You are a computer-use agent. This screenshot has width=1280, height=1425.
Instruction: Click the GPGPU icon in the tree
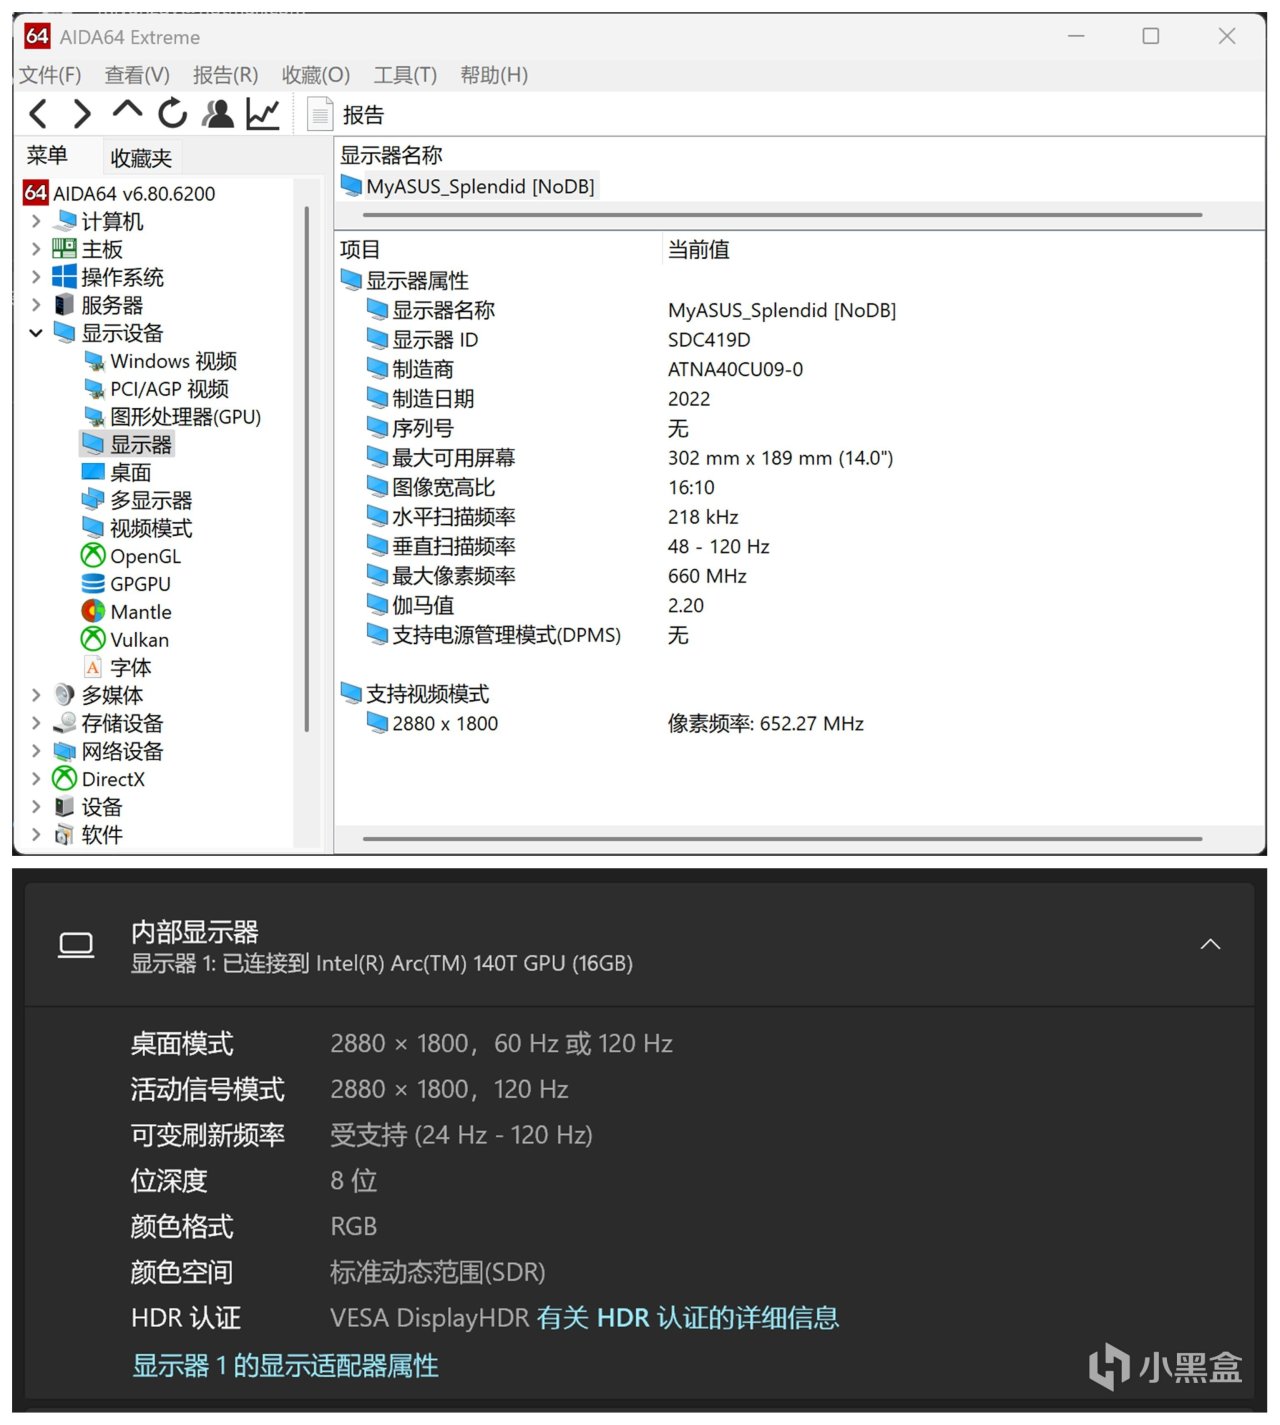coord(93,584)
